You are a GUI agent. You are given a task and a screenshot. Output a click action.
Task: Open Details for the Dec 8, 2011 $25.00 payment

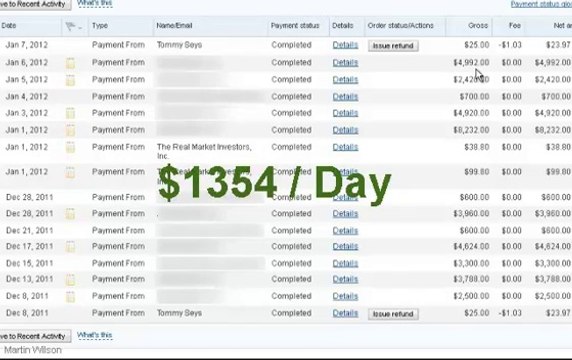(x=345, y=313)
